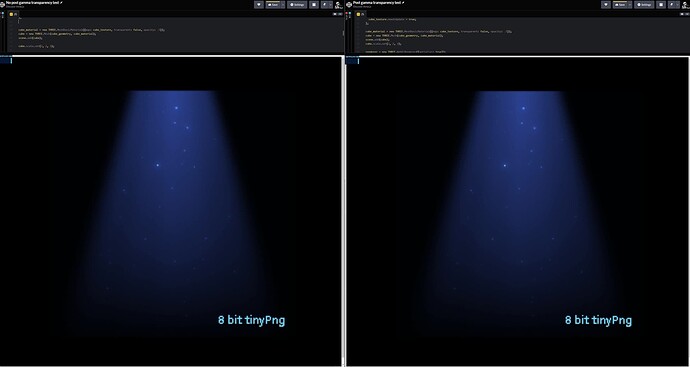Expand Save options arrow in left pen

coord(283,4)
